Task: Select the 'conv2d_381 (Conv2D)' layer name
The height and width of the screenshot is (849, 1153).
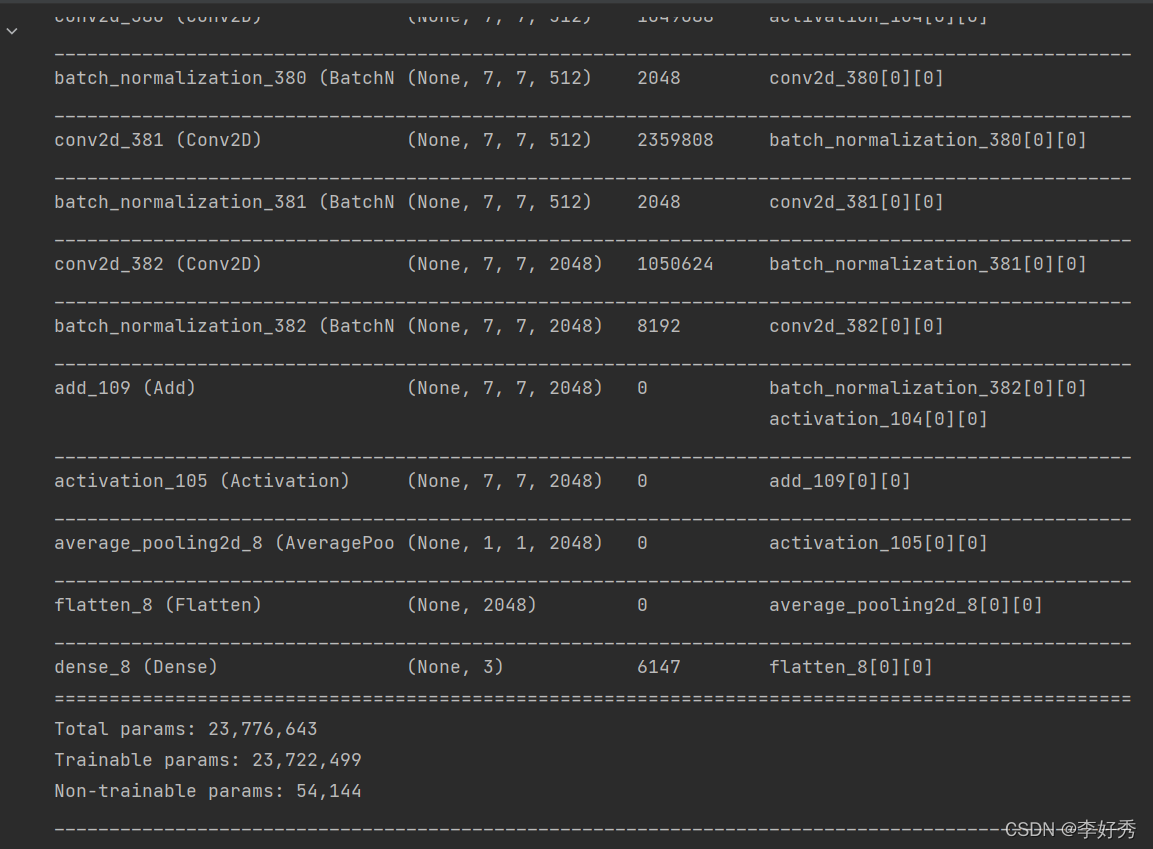Action: point(158,140)
